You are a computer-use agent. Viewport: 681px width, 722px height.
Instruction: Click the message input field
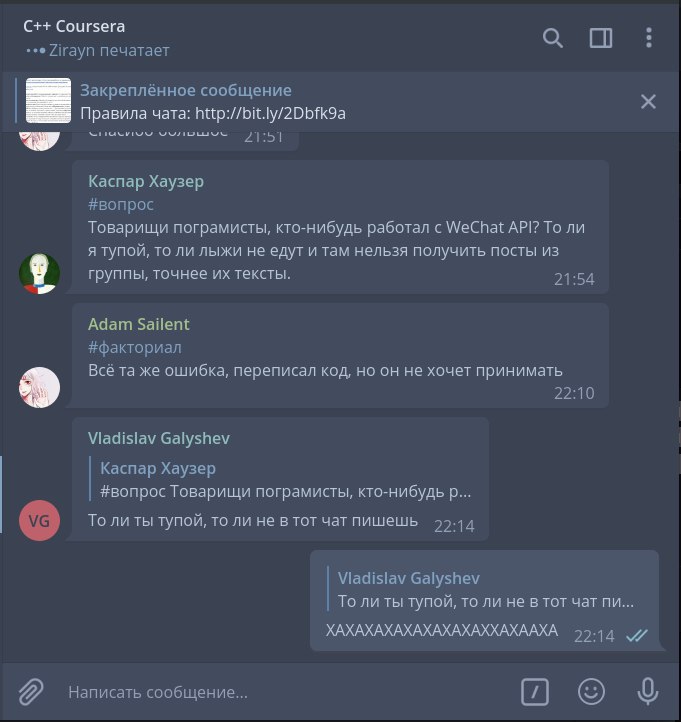(285, 692)
